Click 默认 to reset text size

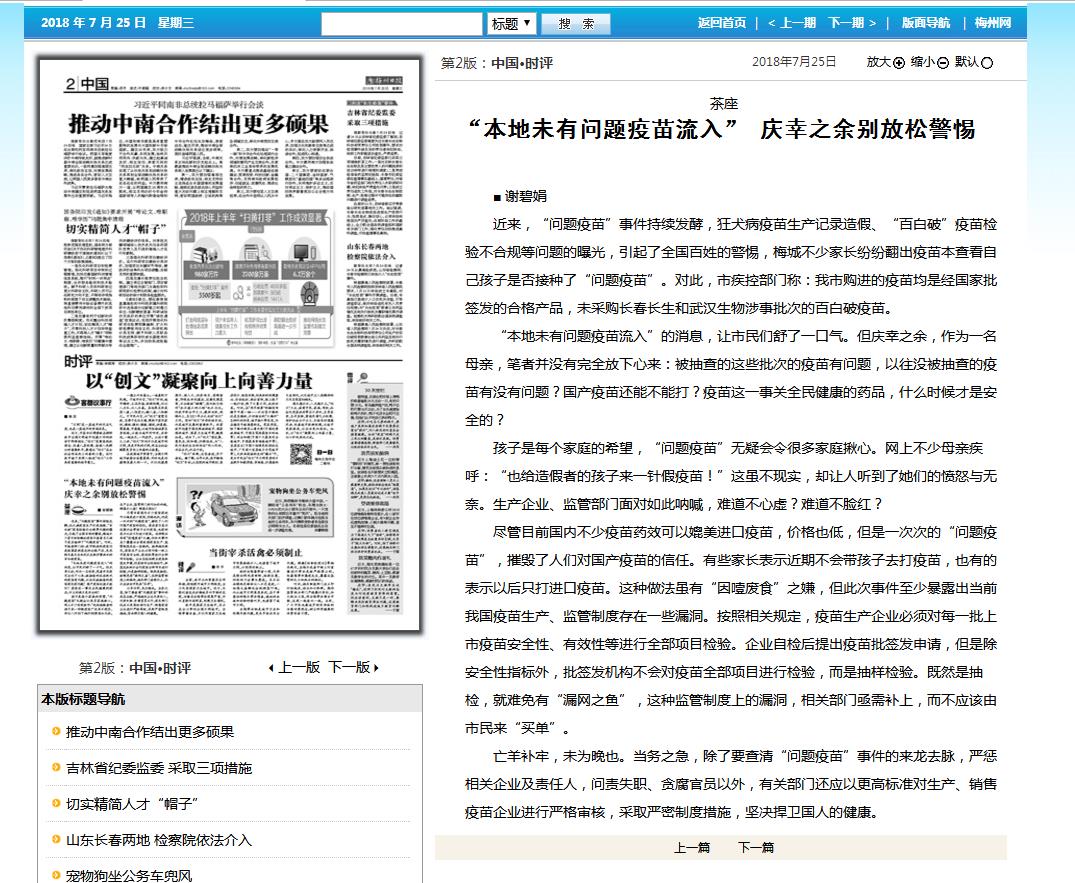967,62
